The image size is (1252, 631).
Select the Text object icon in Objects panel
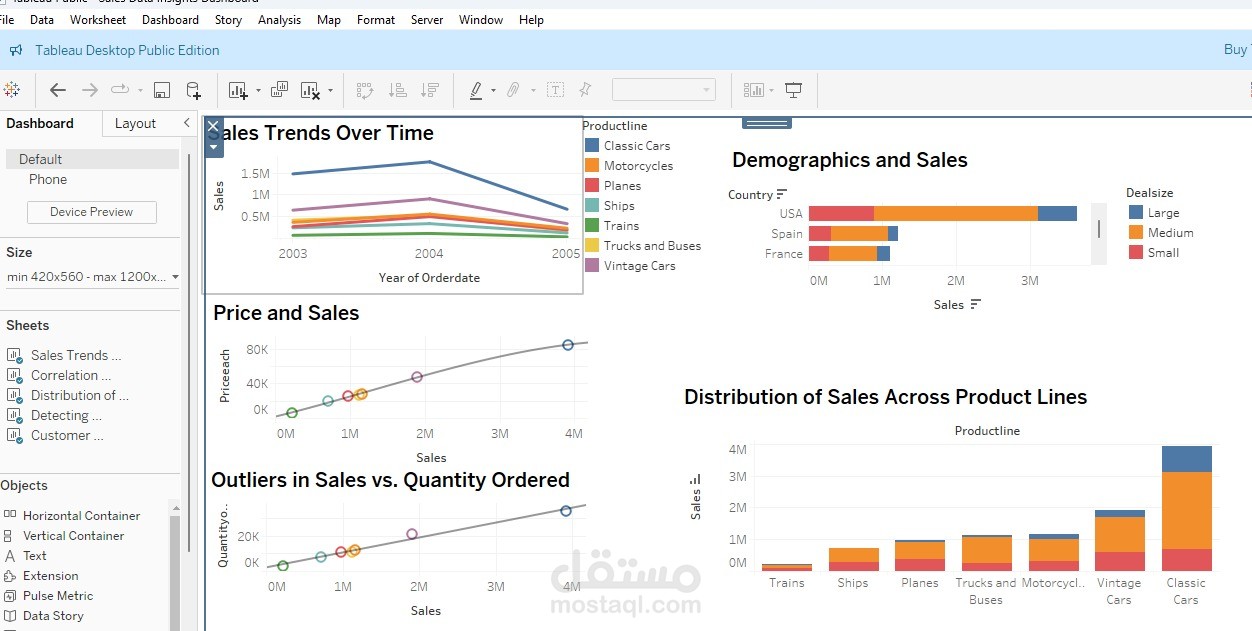[11, 555]
